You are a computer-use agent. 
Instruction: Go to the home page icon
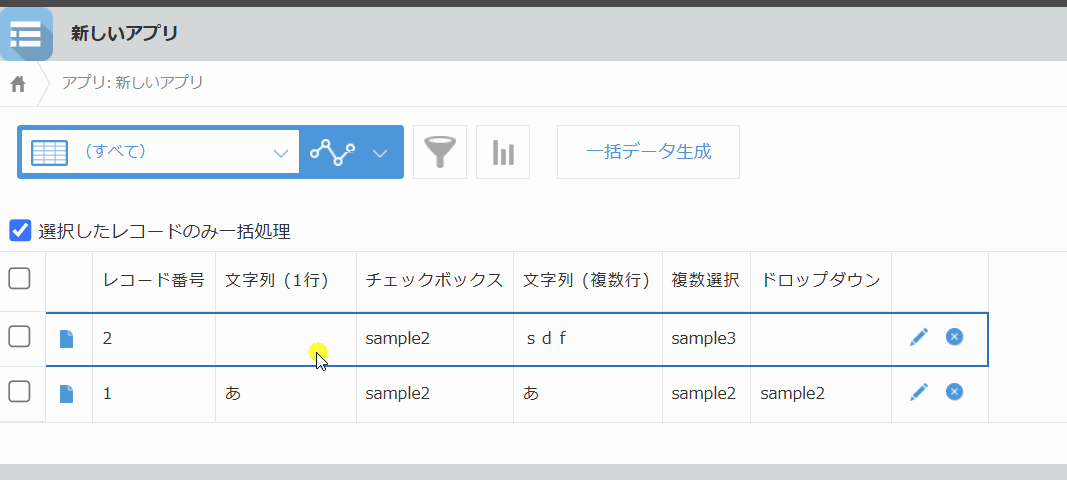pyautogui.click(x=18, y=84)
